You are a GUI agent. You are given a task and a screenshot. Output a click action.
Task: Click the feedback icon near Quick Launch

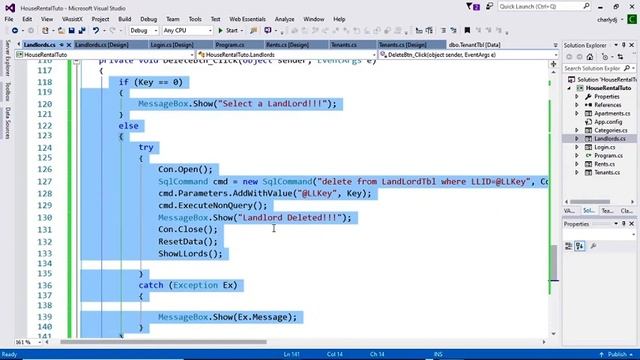click(x=489, y=7)
